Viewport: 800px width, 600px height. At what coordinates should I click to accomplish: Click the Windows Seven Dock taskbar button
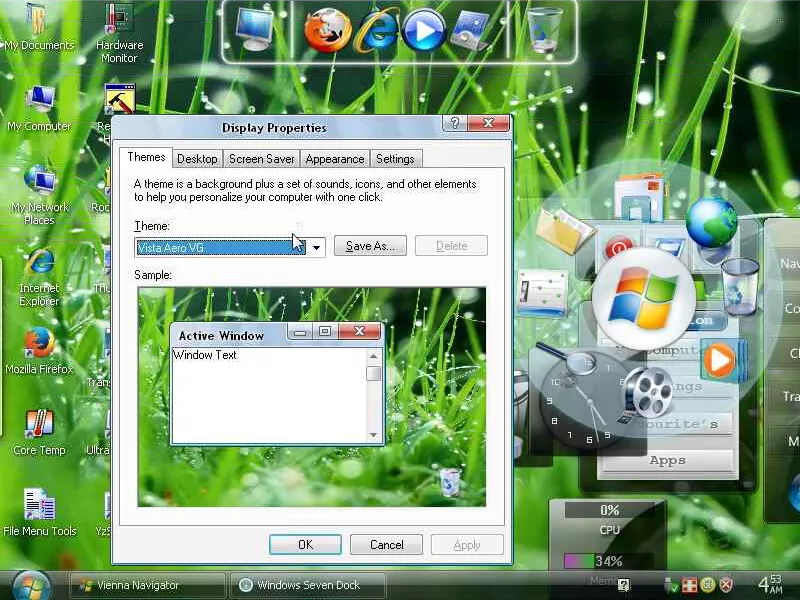click(308, 585)
